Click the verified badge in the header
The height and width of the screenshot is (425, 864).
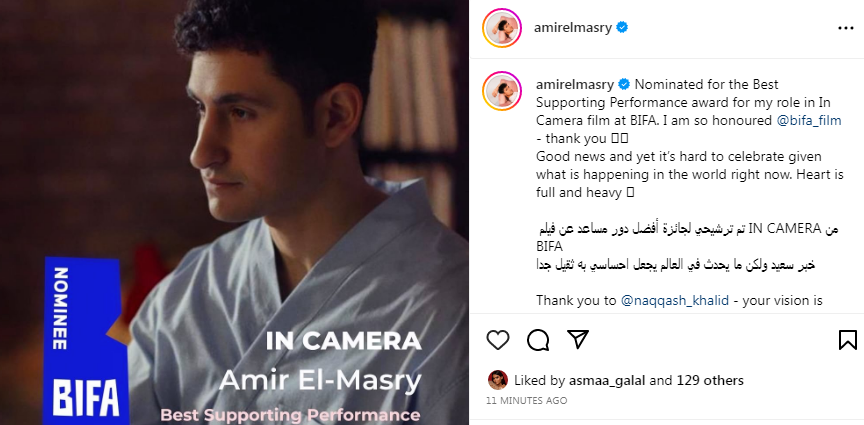(x=622, y=28)
